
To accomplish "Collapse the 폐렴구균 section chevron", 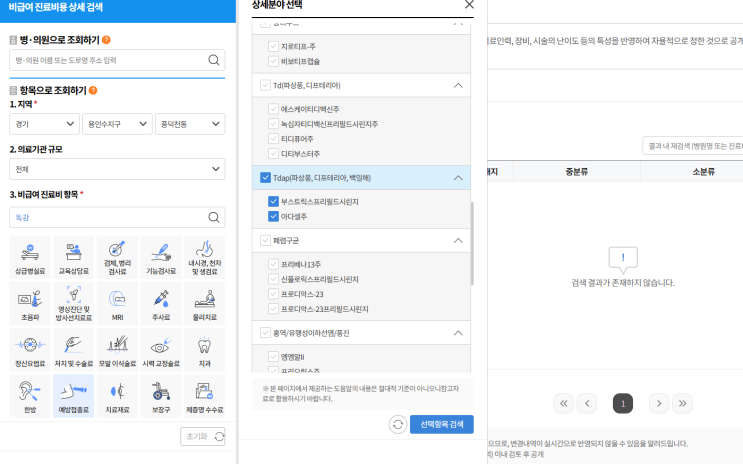I will point(458,240).
